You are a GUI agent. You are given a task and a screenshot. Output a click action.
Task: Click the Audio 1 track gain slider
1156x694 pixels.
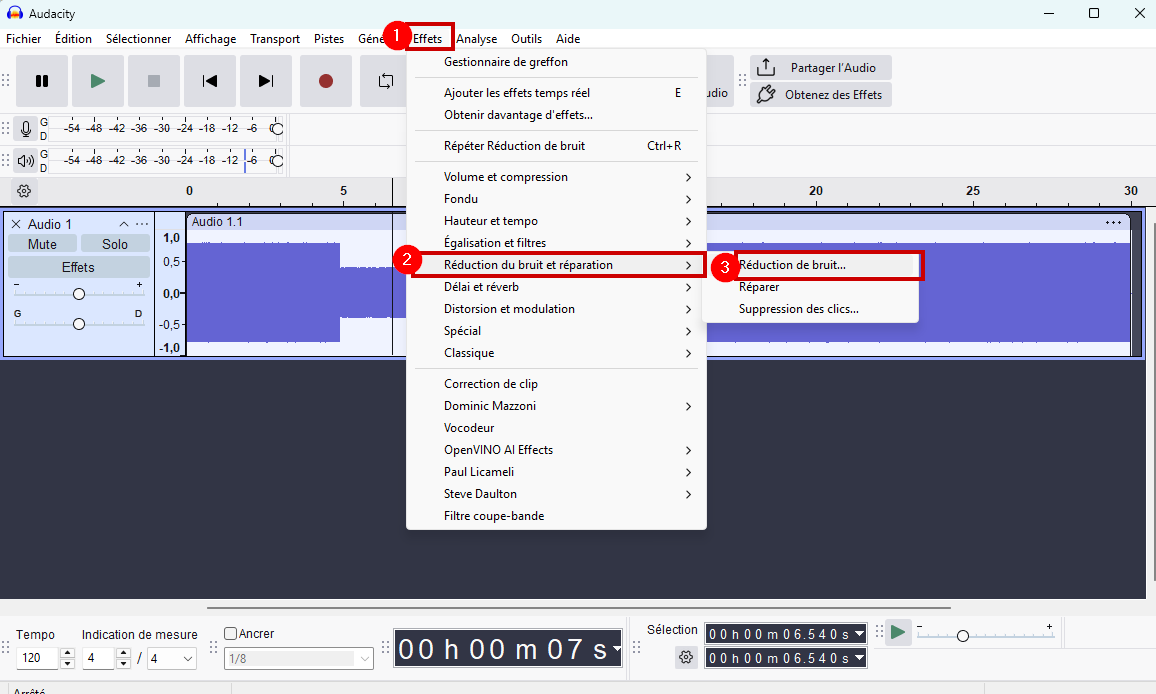coord(79,293)
